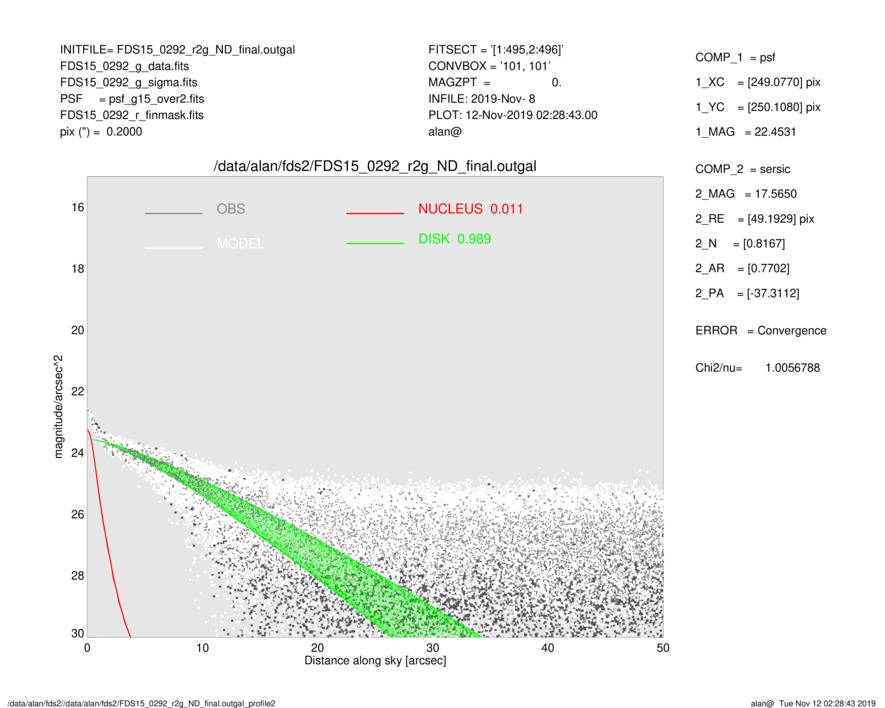Click the COMP_2 = sersic label

click(743, 169)
